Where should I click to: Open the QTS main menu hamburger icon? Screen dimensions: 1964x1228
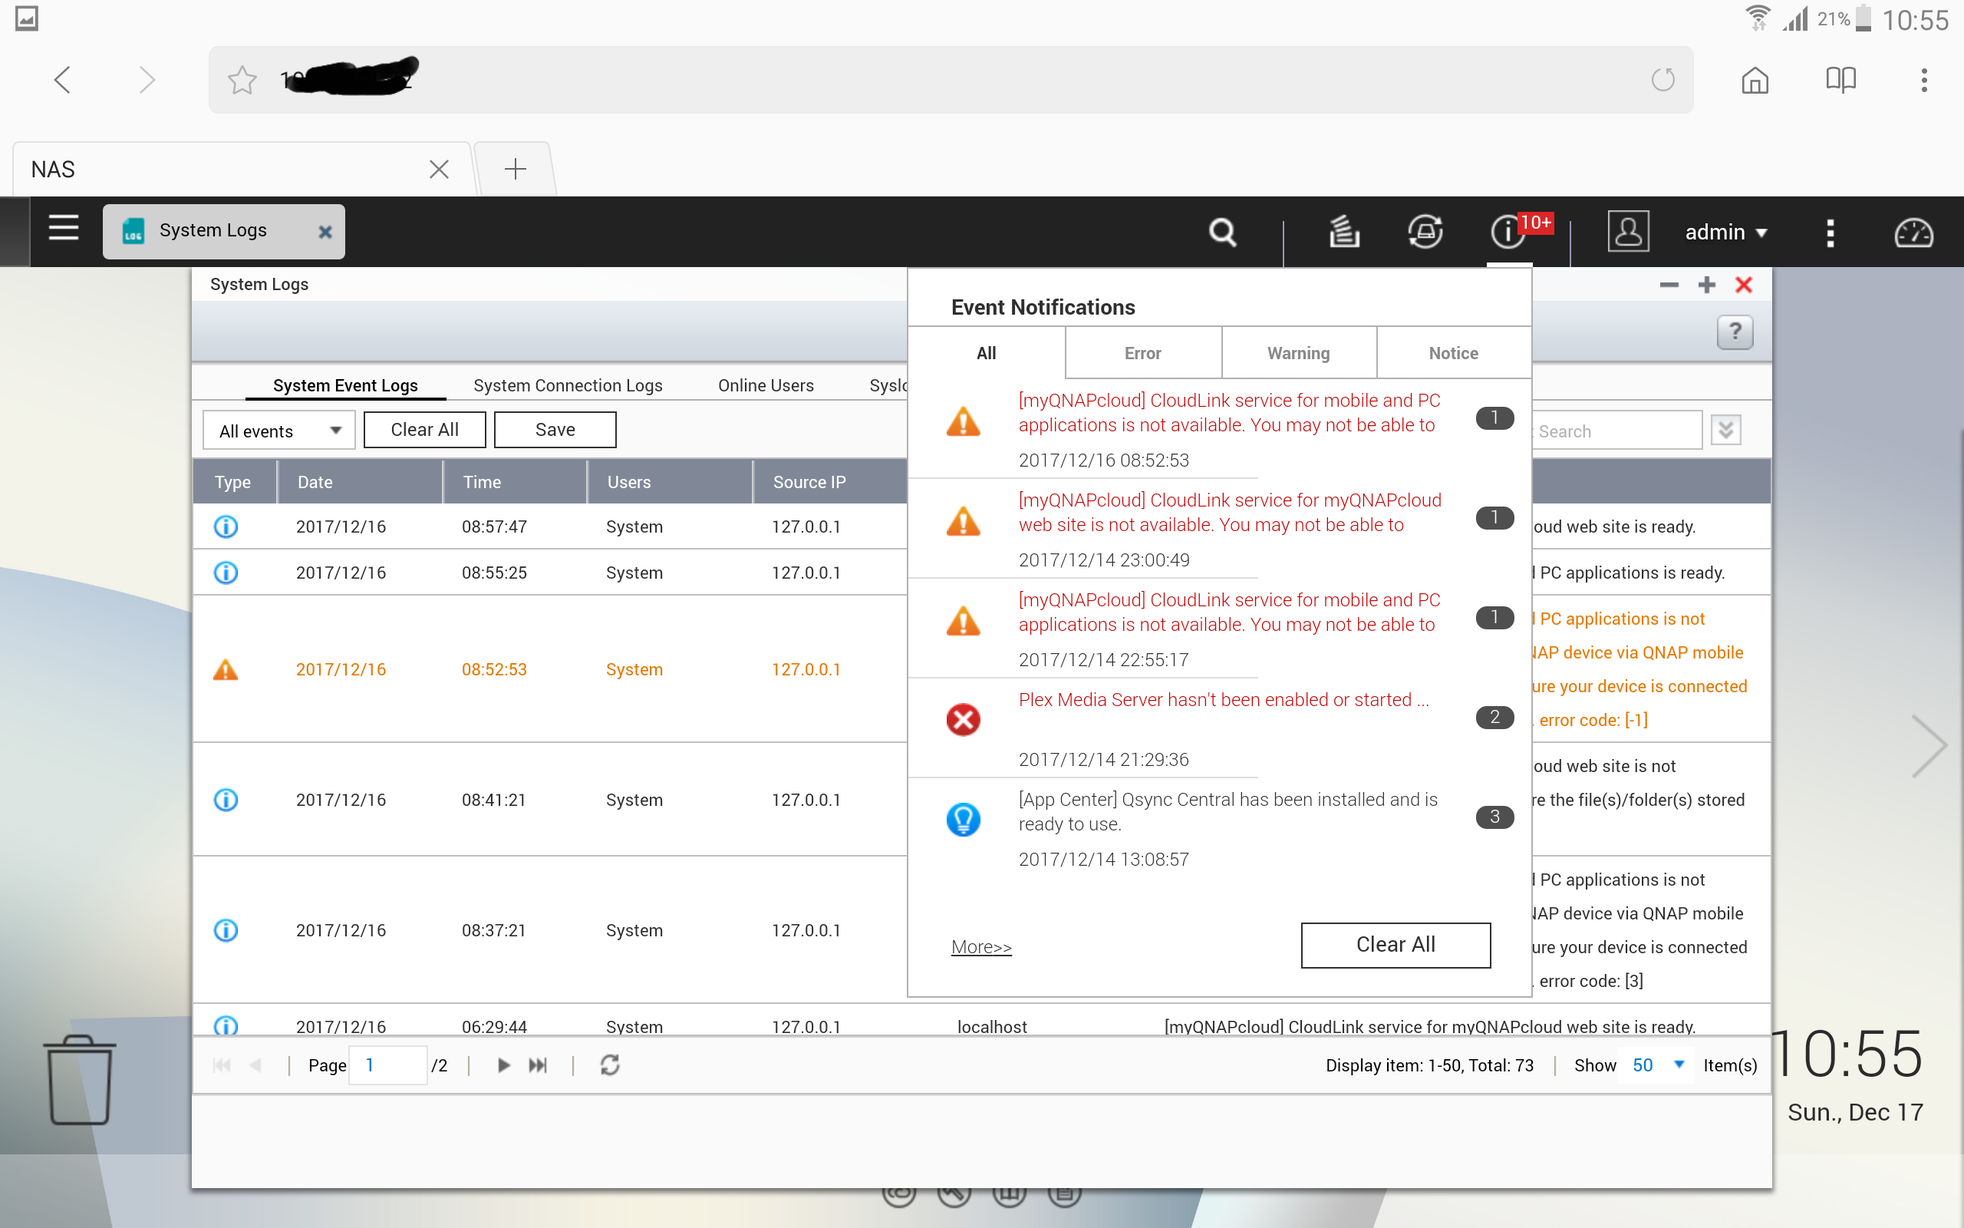point(64,229)
